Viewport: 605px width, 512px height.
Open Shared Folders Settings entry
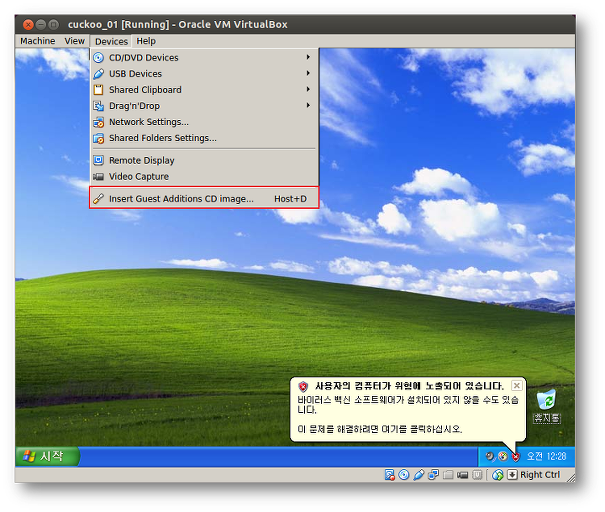click(x=204, y=138)
